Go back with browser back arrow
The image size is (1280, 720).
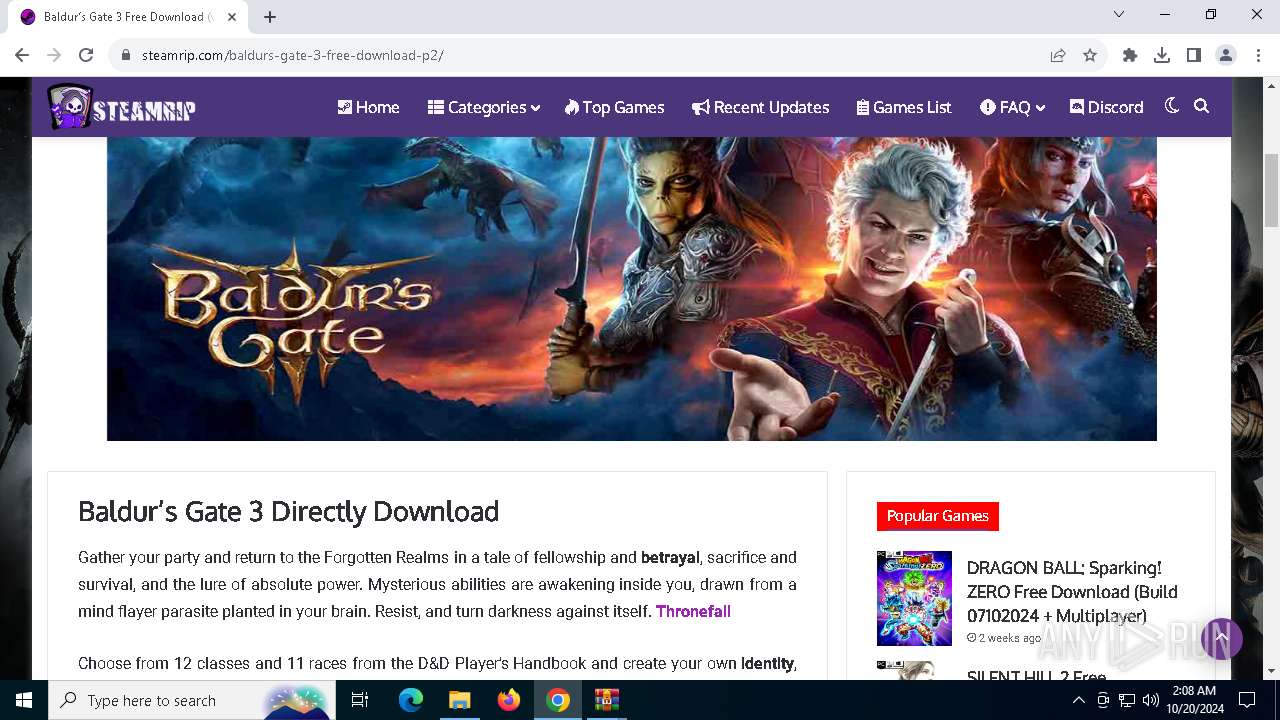(22, 55)
